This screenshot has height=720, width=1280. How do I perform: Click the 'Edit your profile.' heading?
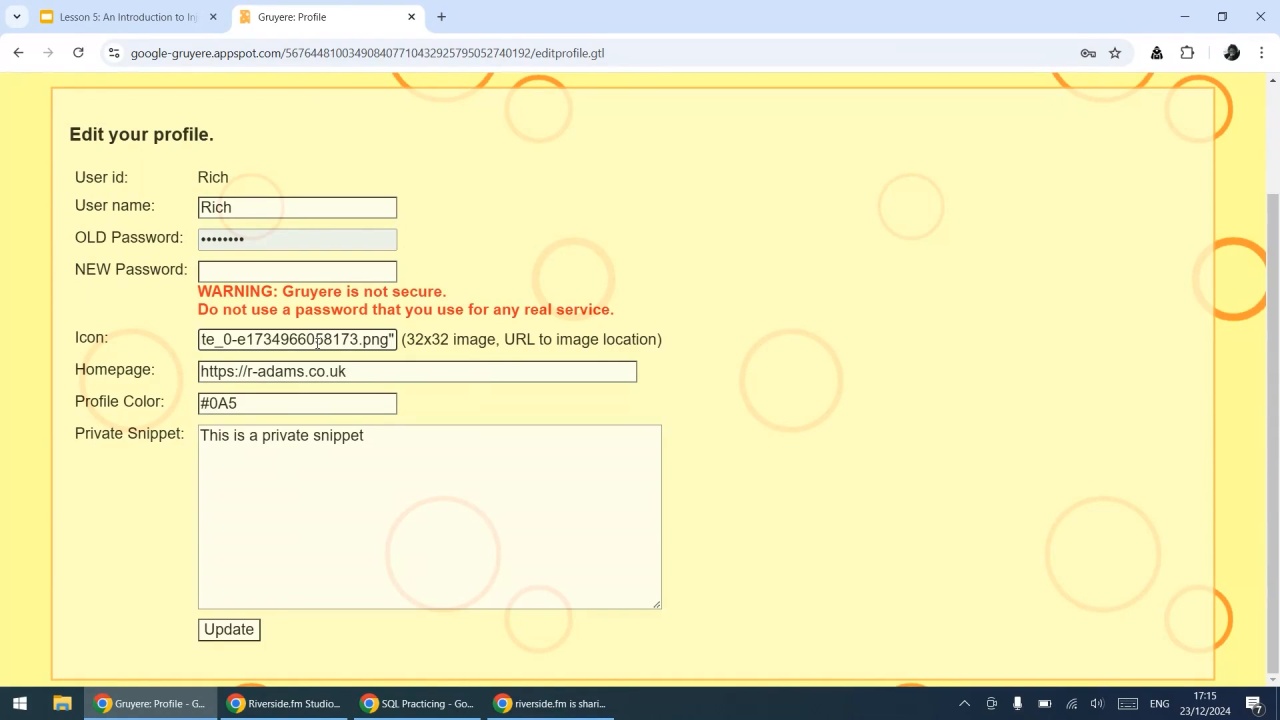coord(141,134)
